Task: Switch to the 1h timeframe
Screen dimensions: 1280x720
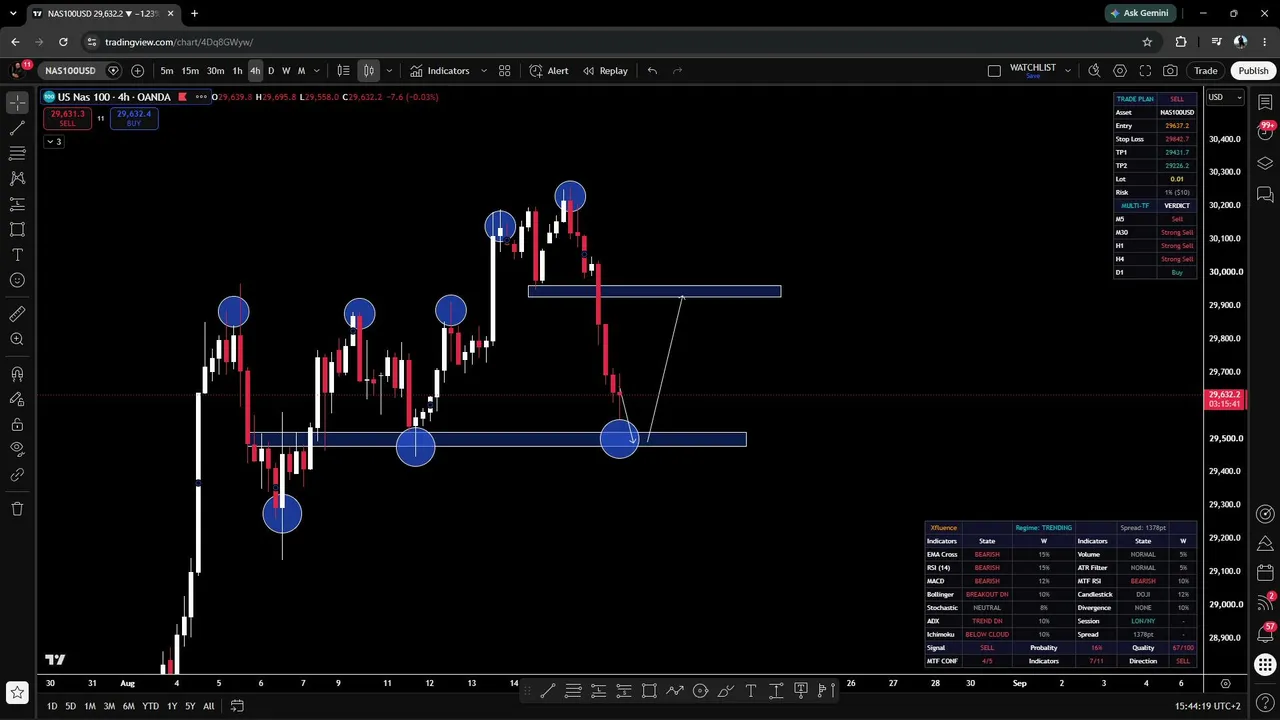Action: (x=237, y=71)
